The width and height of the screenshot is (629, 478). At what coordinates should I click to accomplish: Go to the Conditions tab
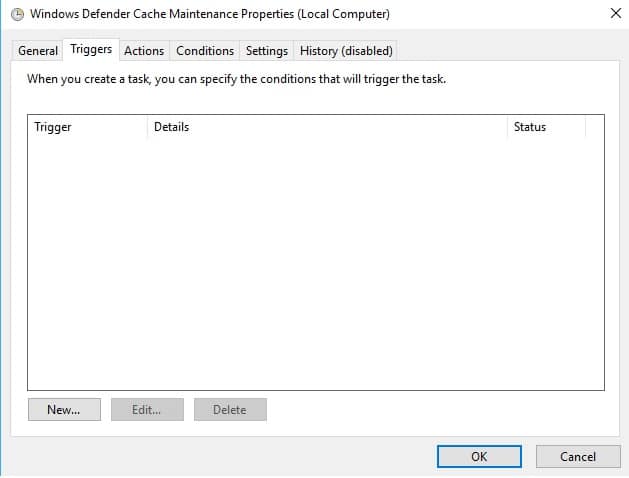[x=205, y=50]
